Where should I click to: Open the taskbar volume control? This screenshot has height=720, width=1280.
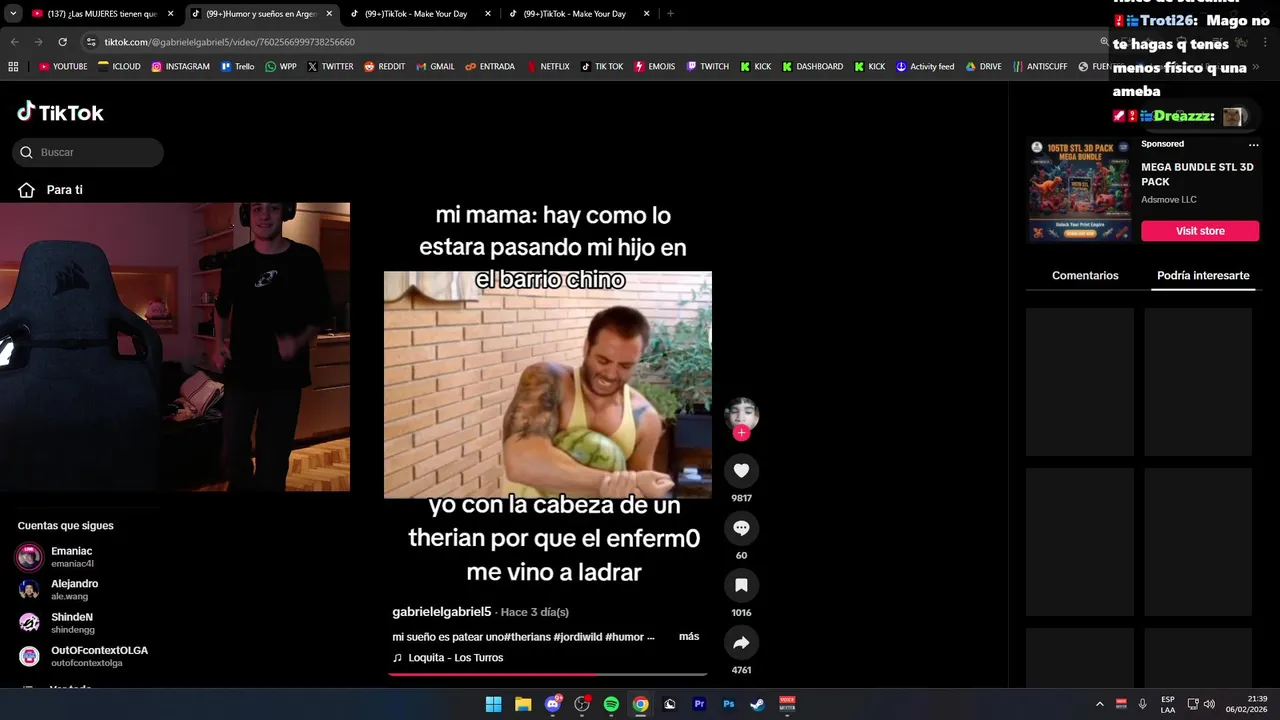(x=1209, y=704)
